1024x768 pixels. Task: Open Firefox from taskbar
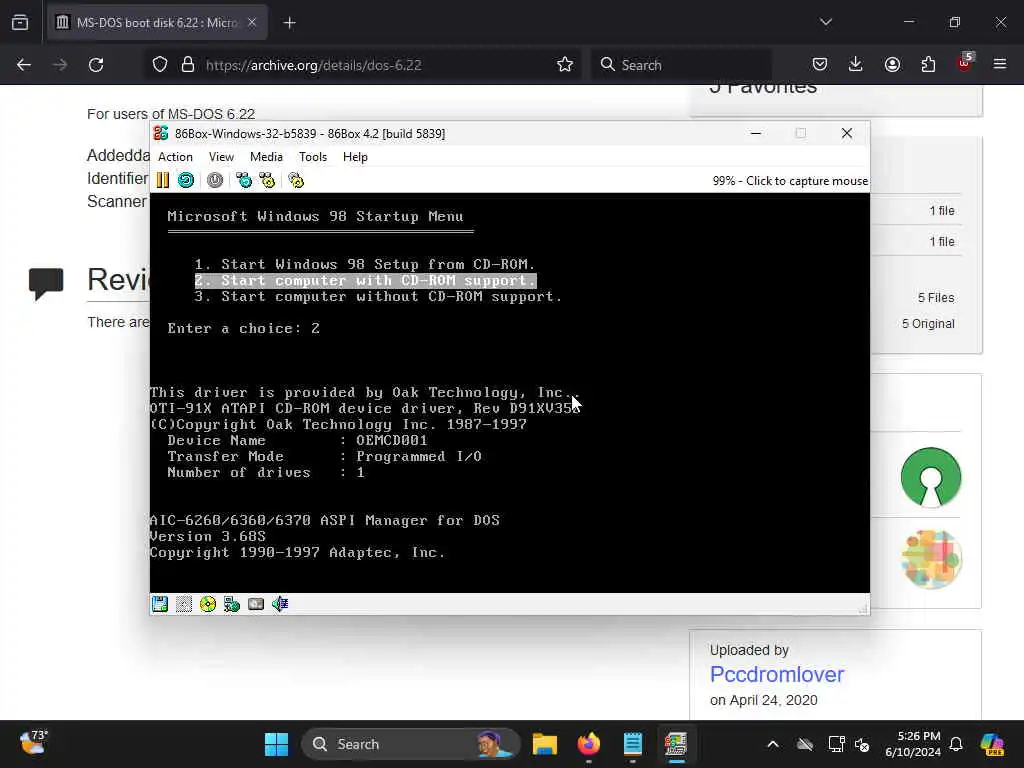tap(588, 744)
